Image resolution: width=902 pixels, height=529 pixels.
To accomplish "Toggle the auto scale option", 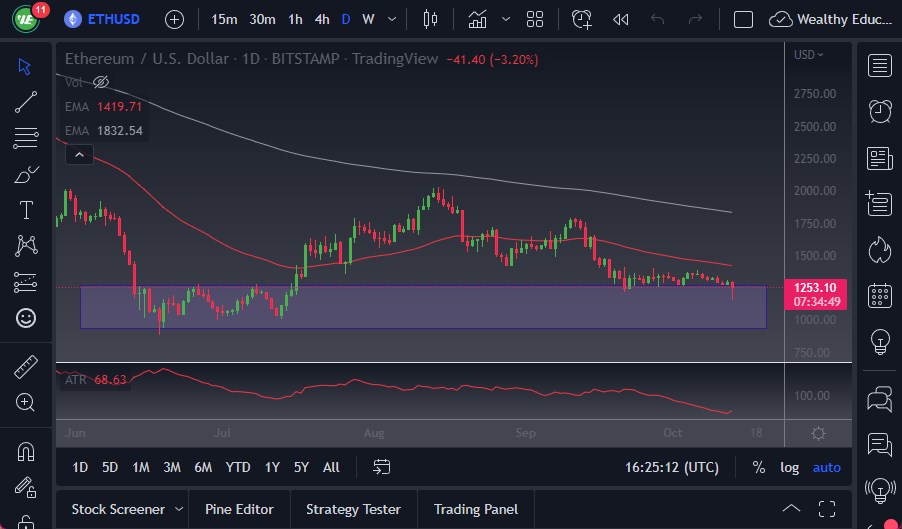I will 826,467.
